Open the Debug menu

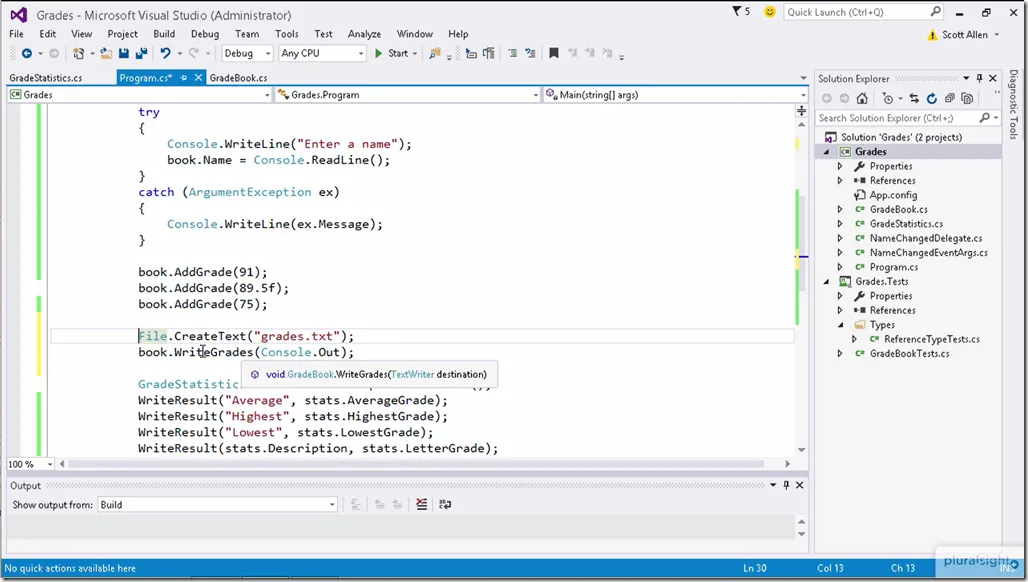(205, 34)
